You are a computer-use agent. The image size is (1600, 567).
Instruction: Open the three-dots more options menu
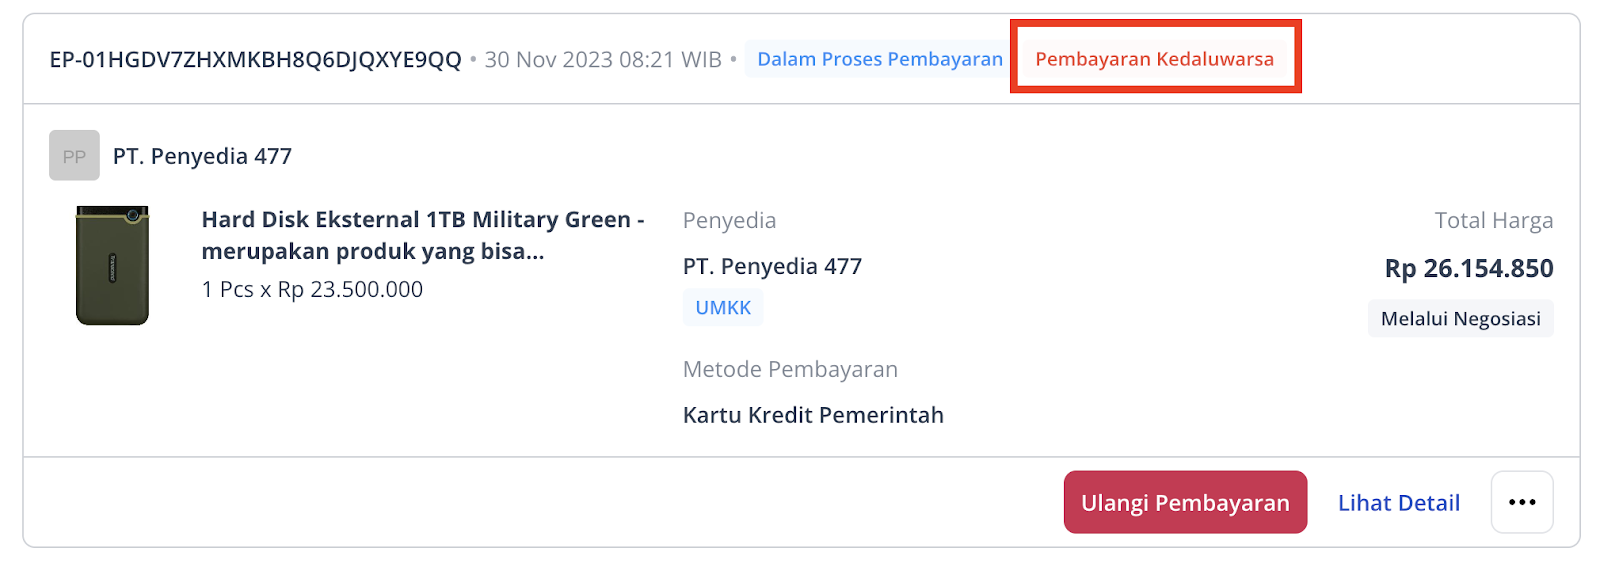pos(1522,502)
